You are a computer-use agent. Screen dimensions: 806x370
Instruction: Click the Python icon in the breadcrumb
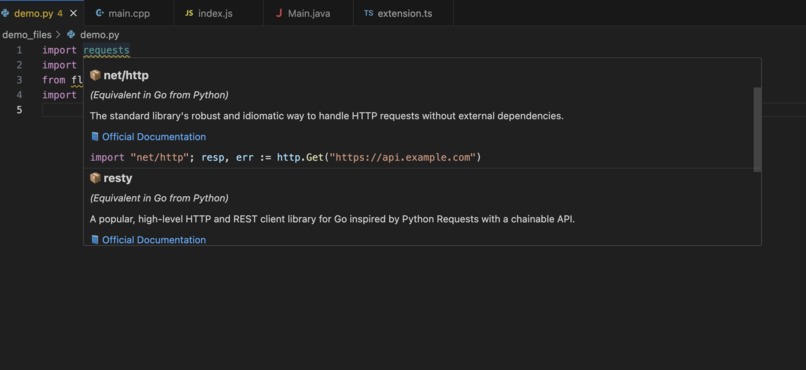[x=71, y=34]
